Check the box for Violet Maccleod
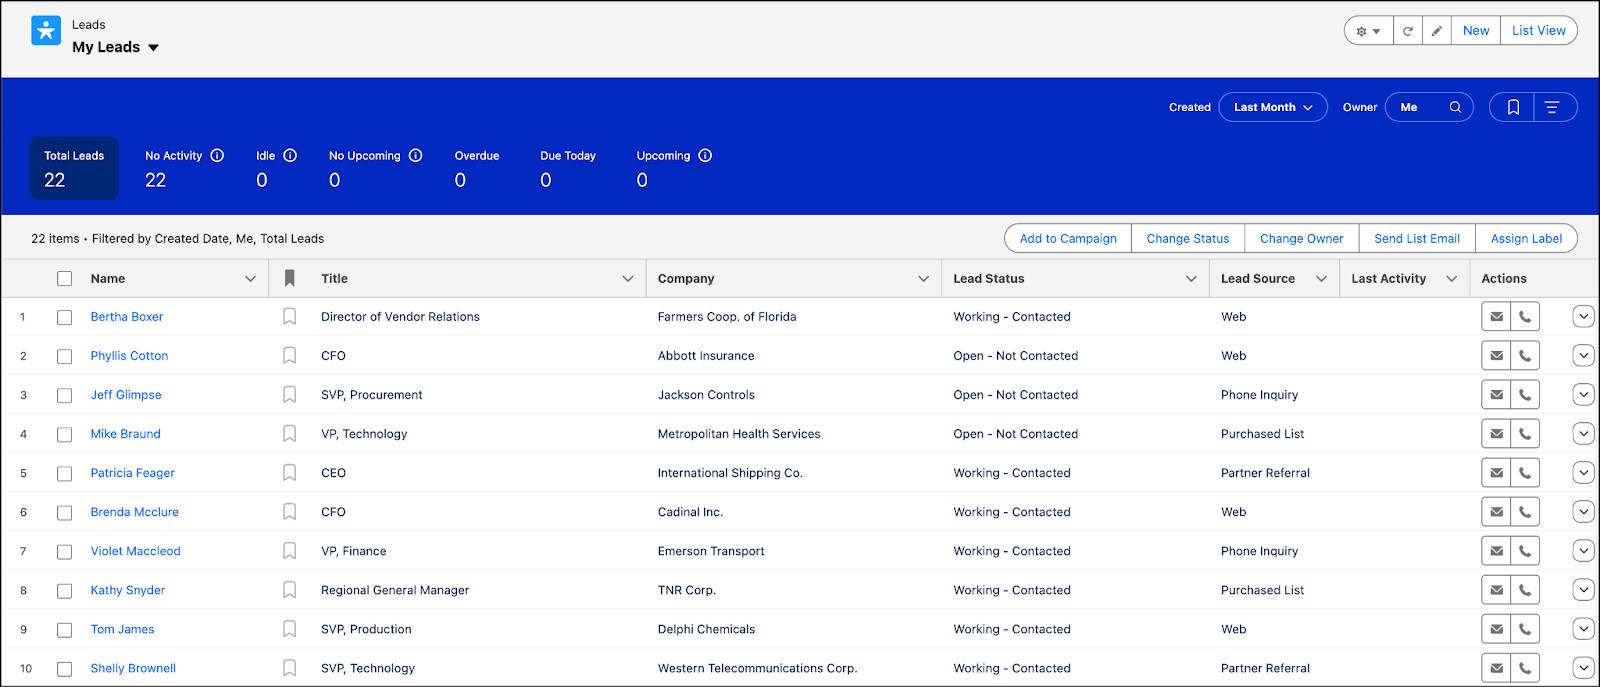 [x=65, y=551]
